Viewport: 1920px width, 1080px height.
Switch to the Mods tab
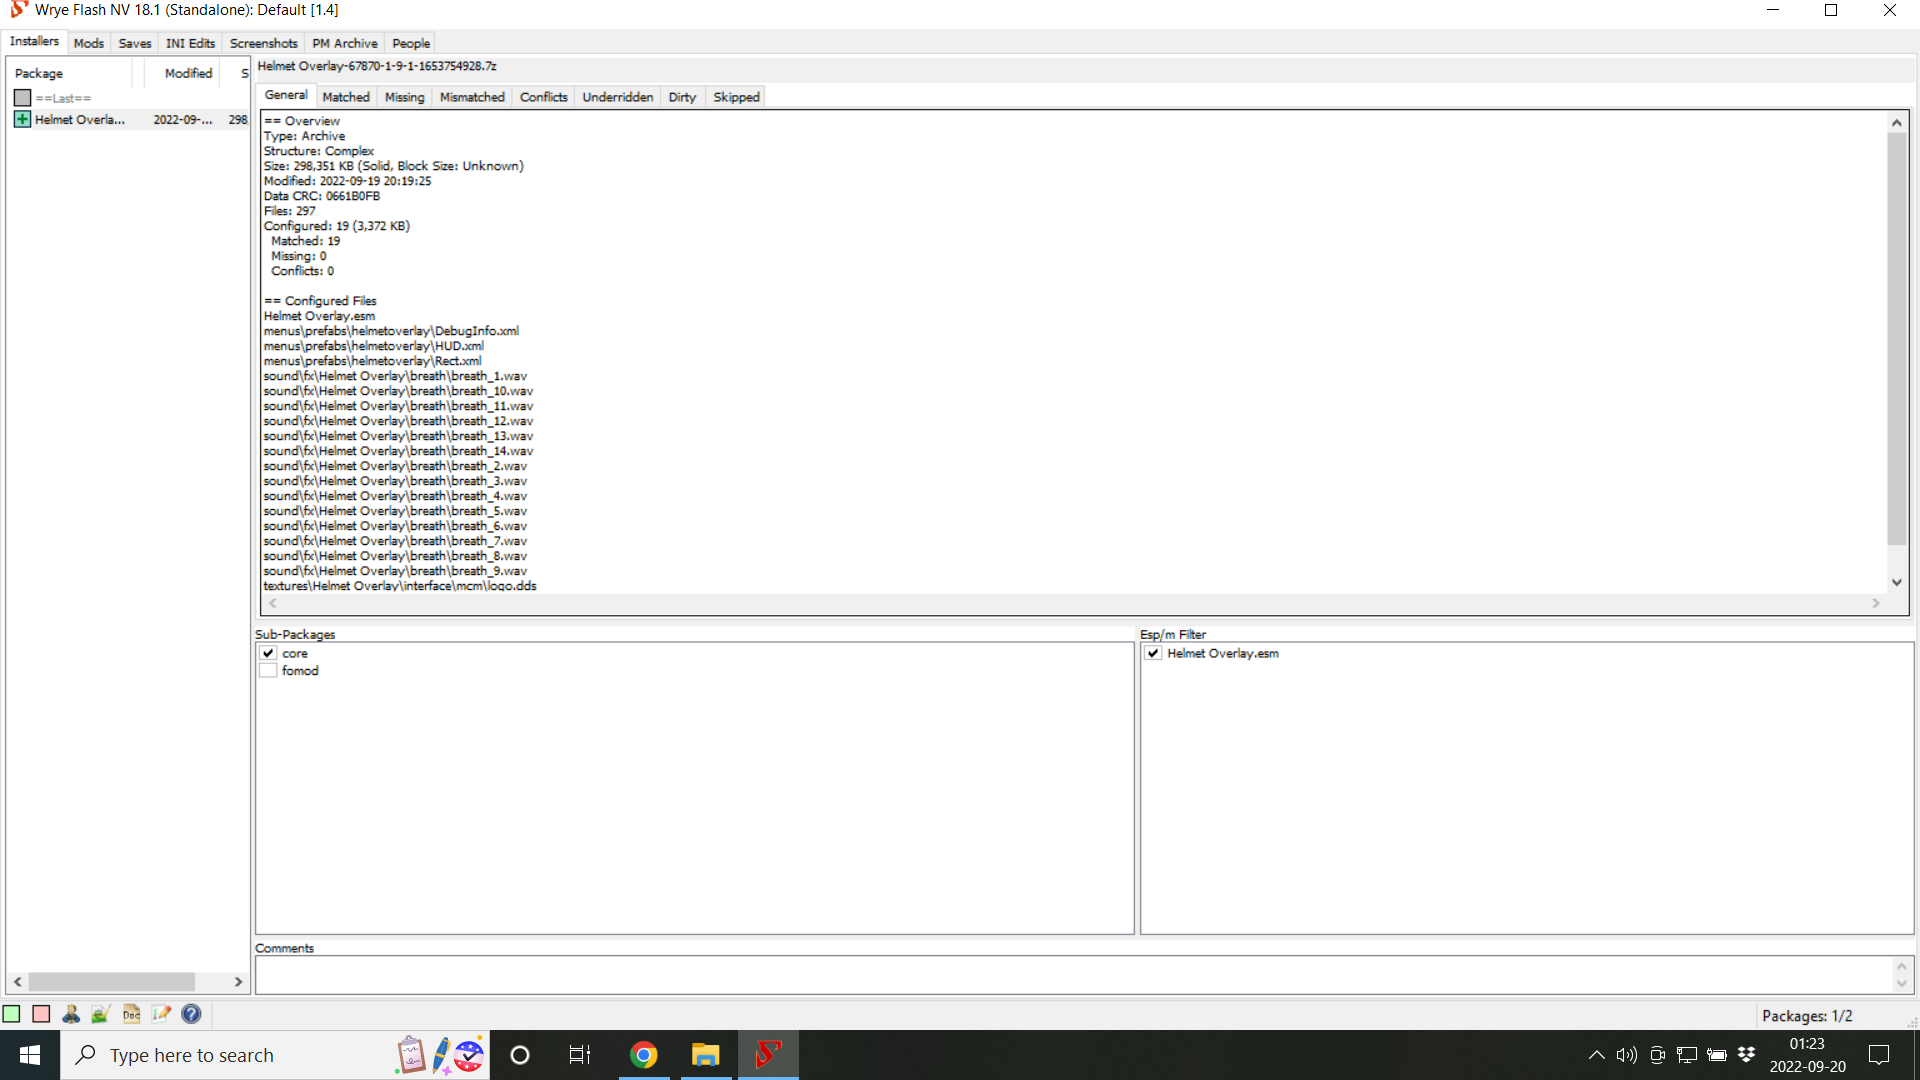coord(89,43)
